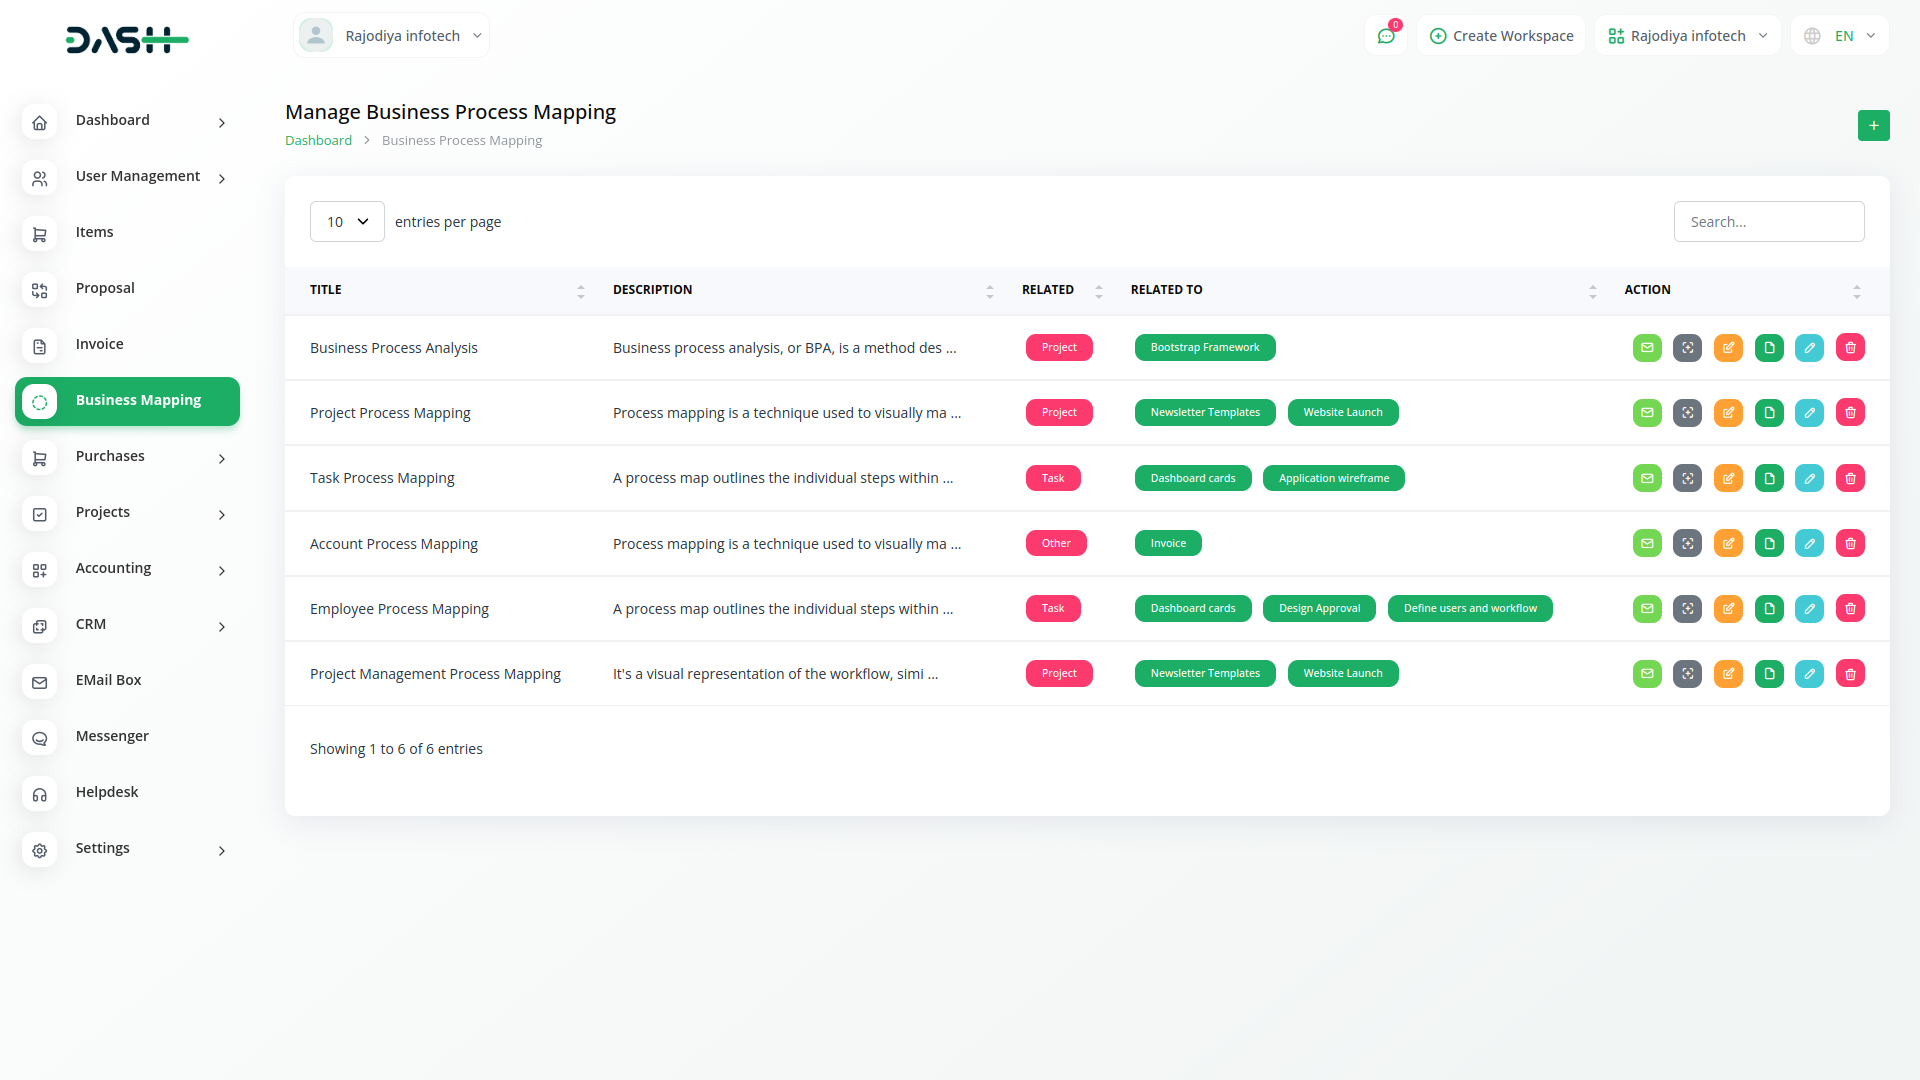The image size is (1920, 1080).
Task: Click the dark green document icon for Account Process Mapping
Action: [x=1769, y=544]
